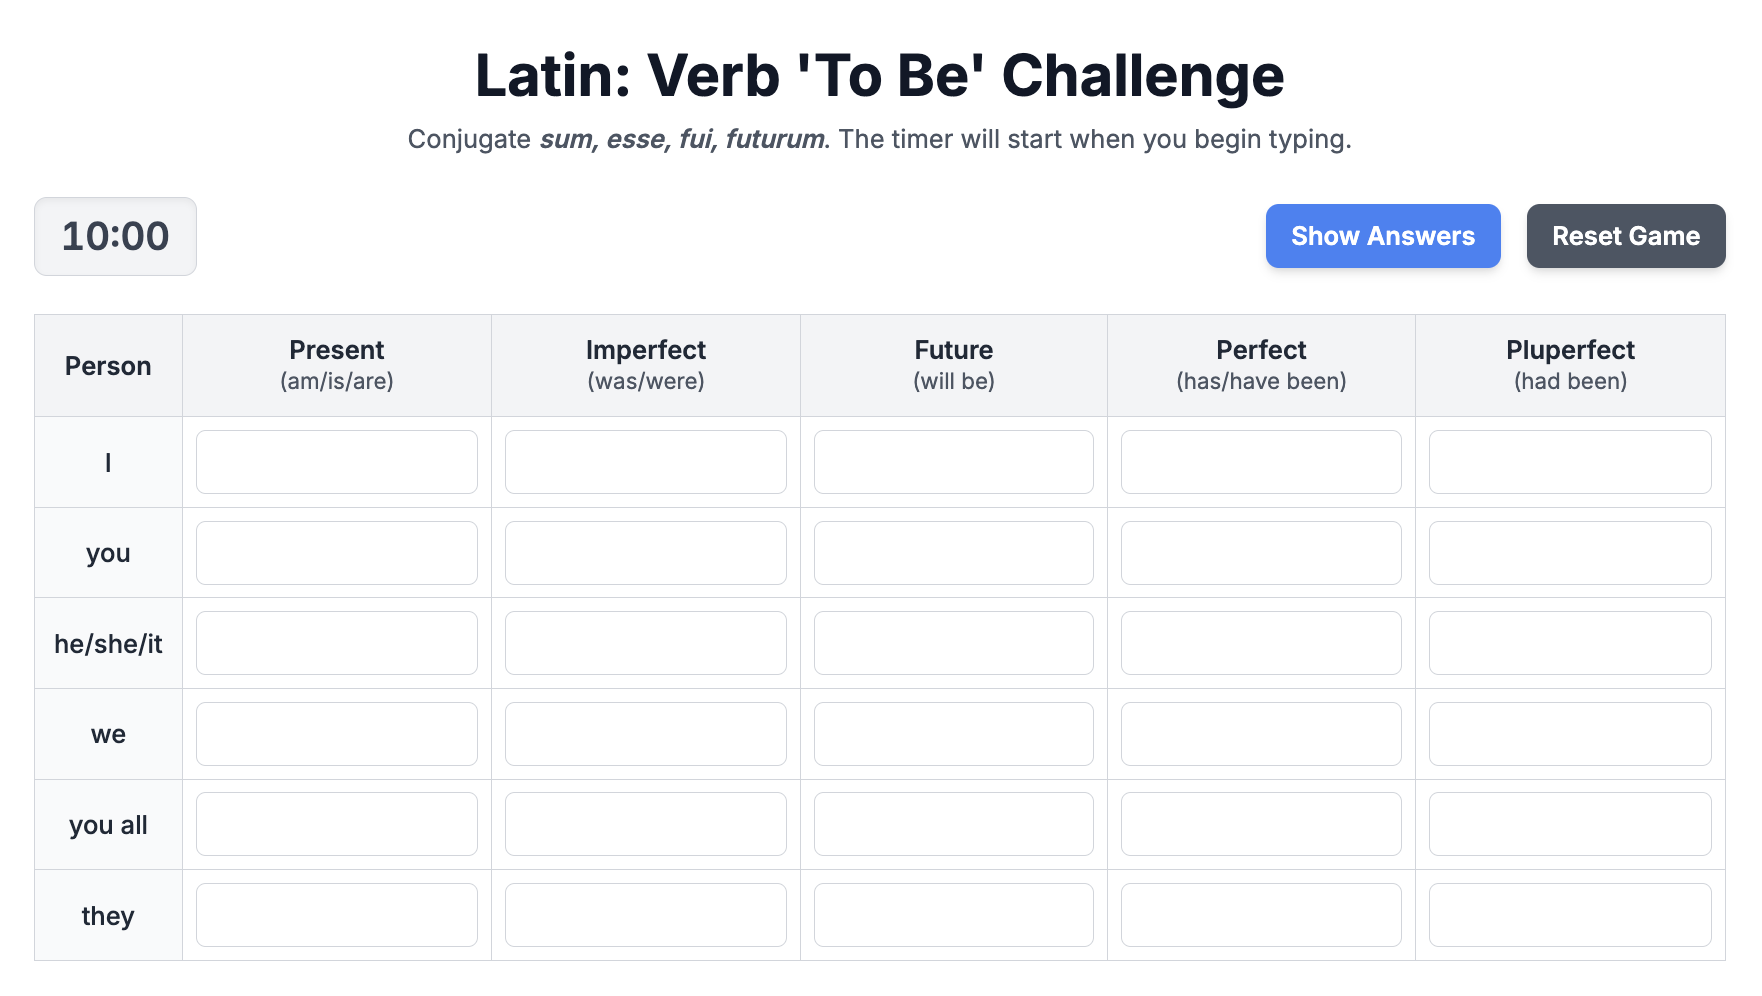Screen dimensions: 1762x996
Task: Focus the Pluperfect input for 'I'
Action: (1570, 462)
